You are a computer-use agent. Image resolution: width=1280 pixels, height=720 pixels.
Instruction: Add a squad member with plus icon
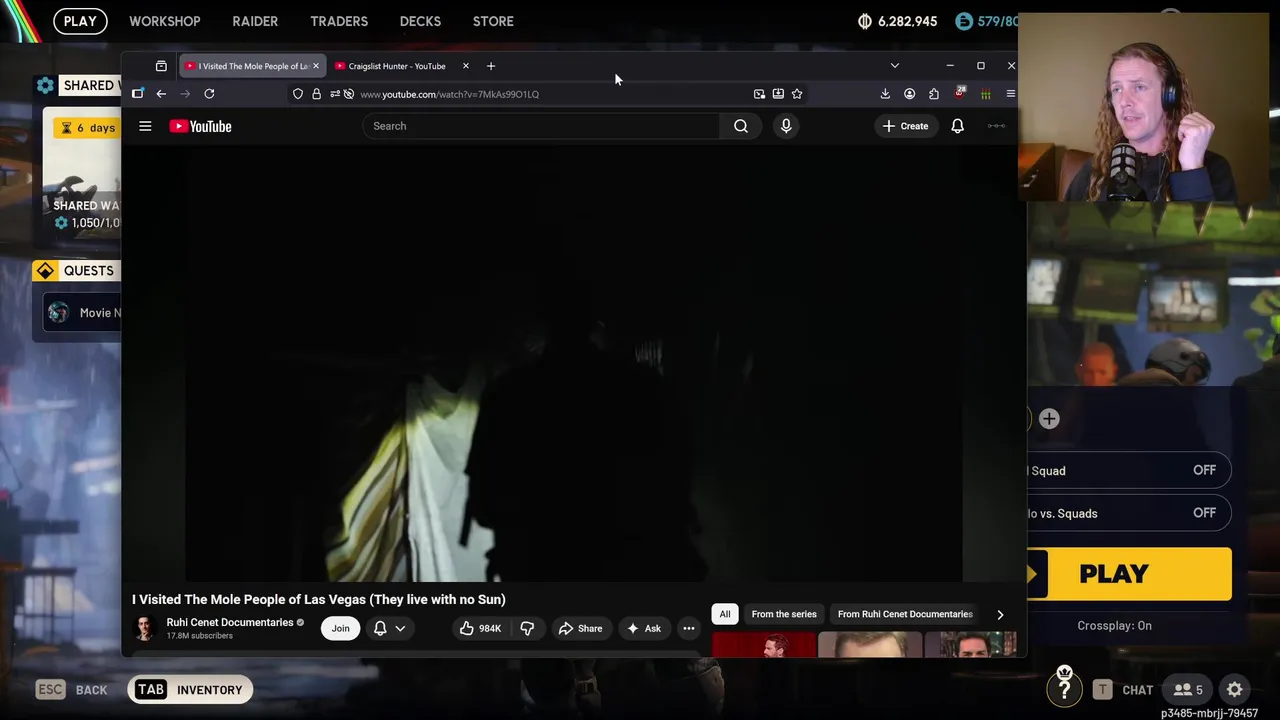pos(1049,419)
